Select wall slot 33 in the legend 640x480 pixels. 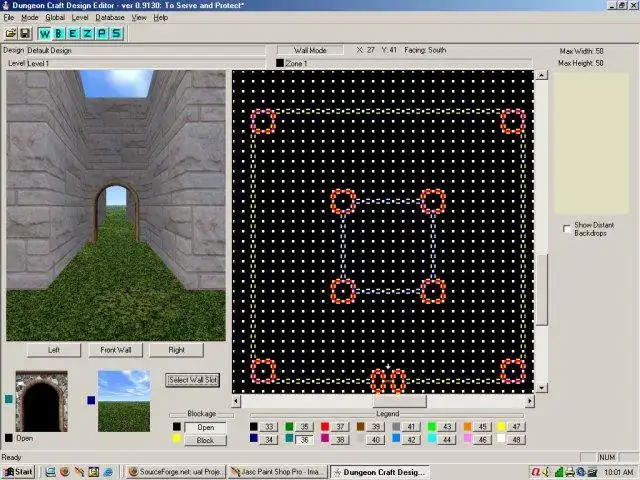tap(269, 427)
